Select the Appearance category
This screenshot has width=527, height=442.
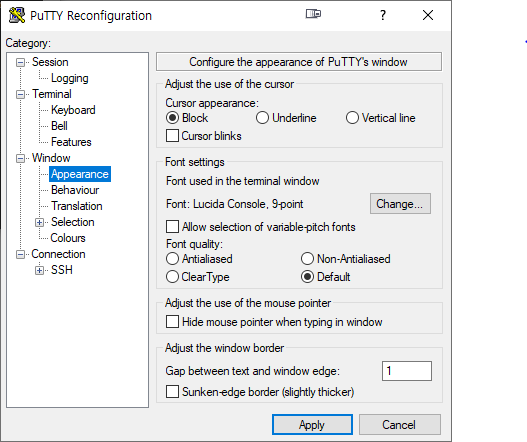click(80, 174)
